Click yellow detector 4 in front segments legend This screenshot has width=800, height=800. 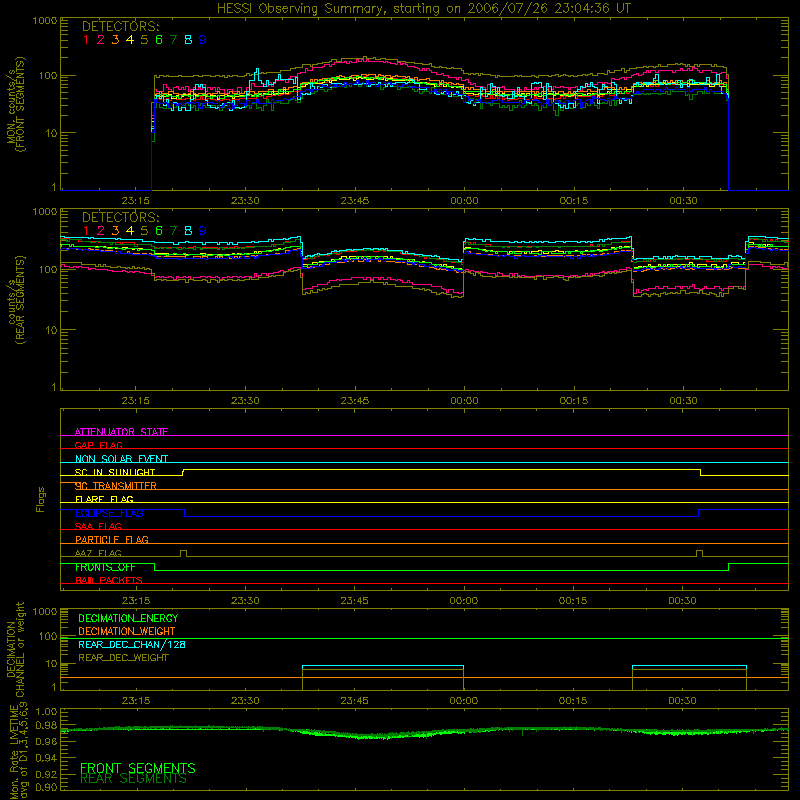point(130,40)
